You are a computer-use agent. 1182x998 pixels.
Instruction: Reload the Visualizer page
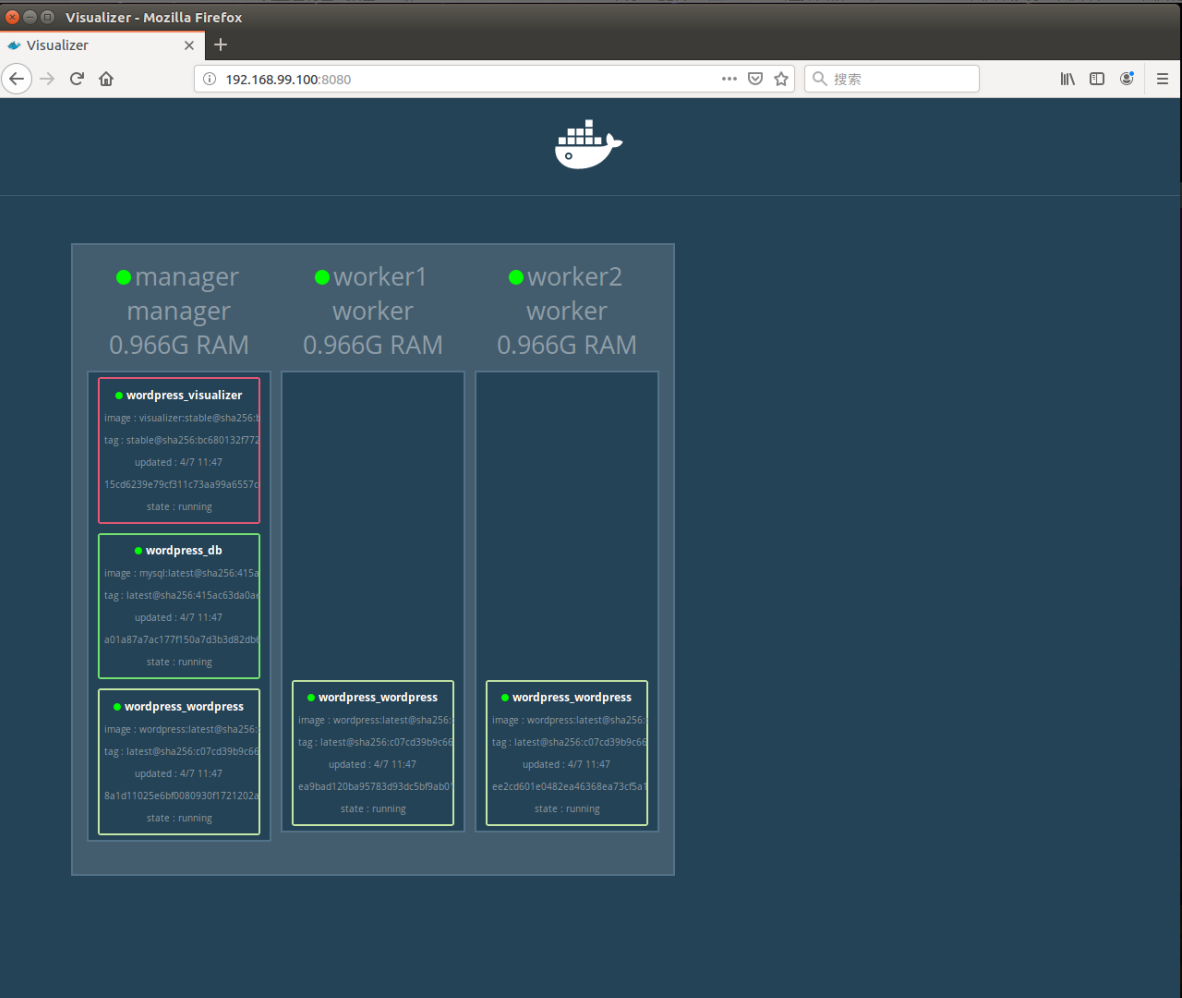(76, 78)
